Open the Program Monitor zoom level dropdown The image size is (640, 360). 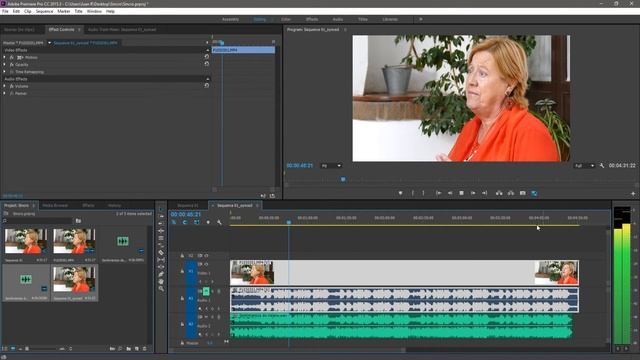[331, 166]
